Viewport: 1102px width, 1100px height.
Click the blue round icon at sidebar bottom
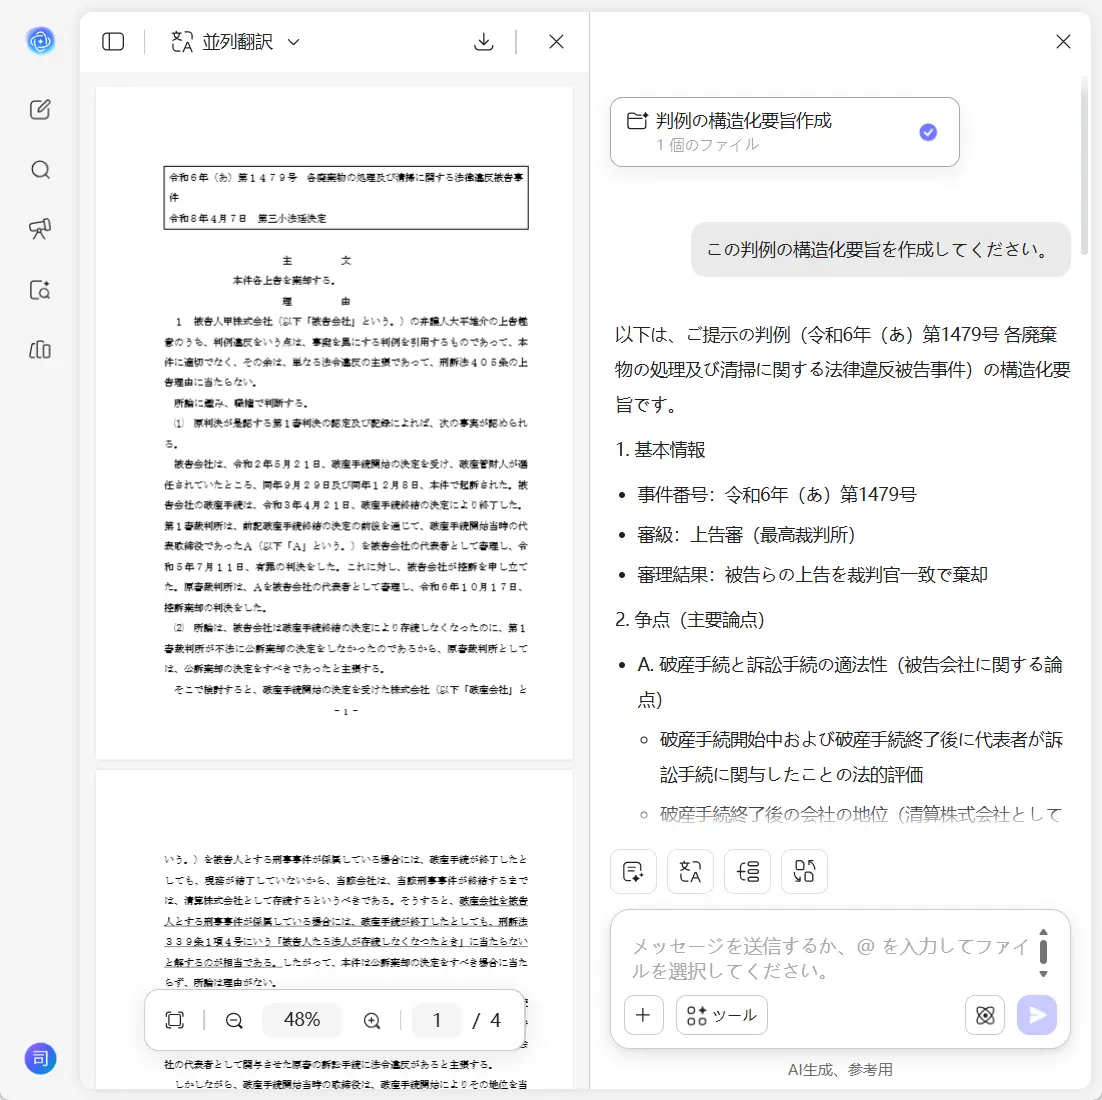[x=40, y=1058]
